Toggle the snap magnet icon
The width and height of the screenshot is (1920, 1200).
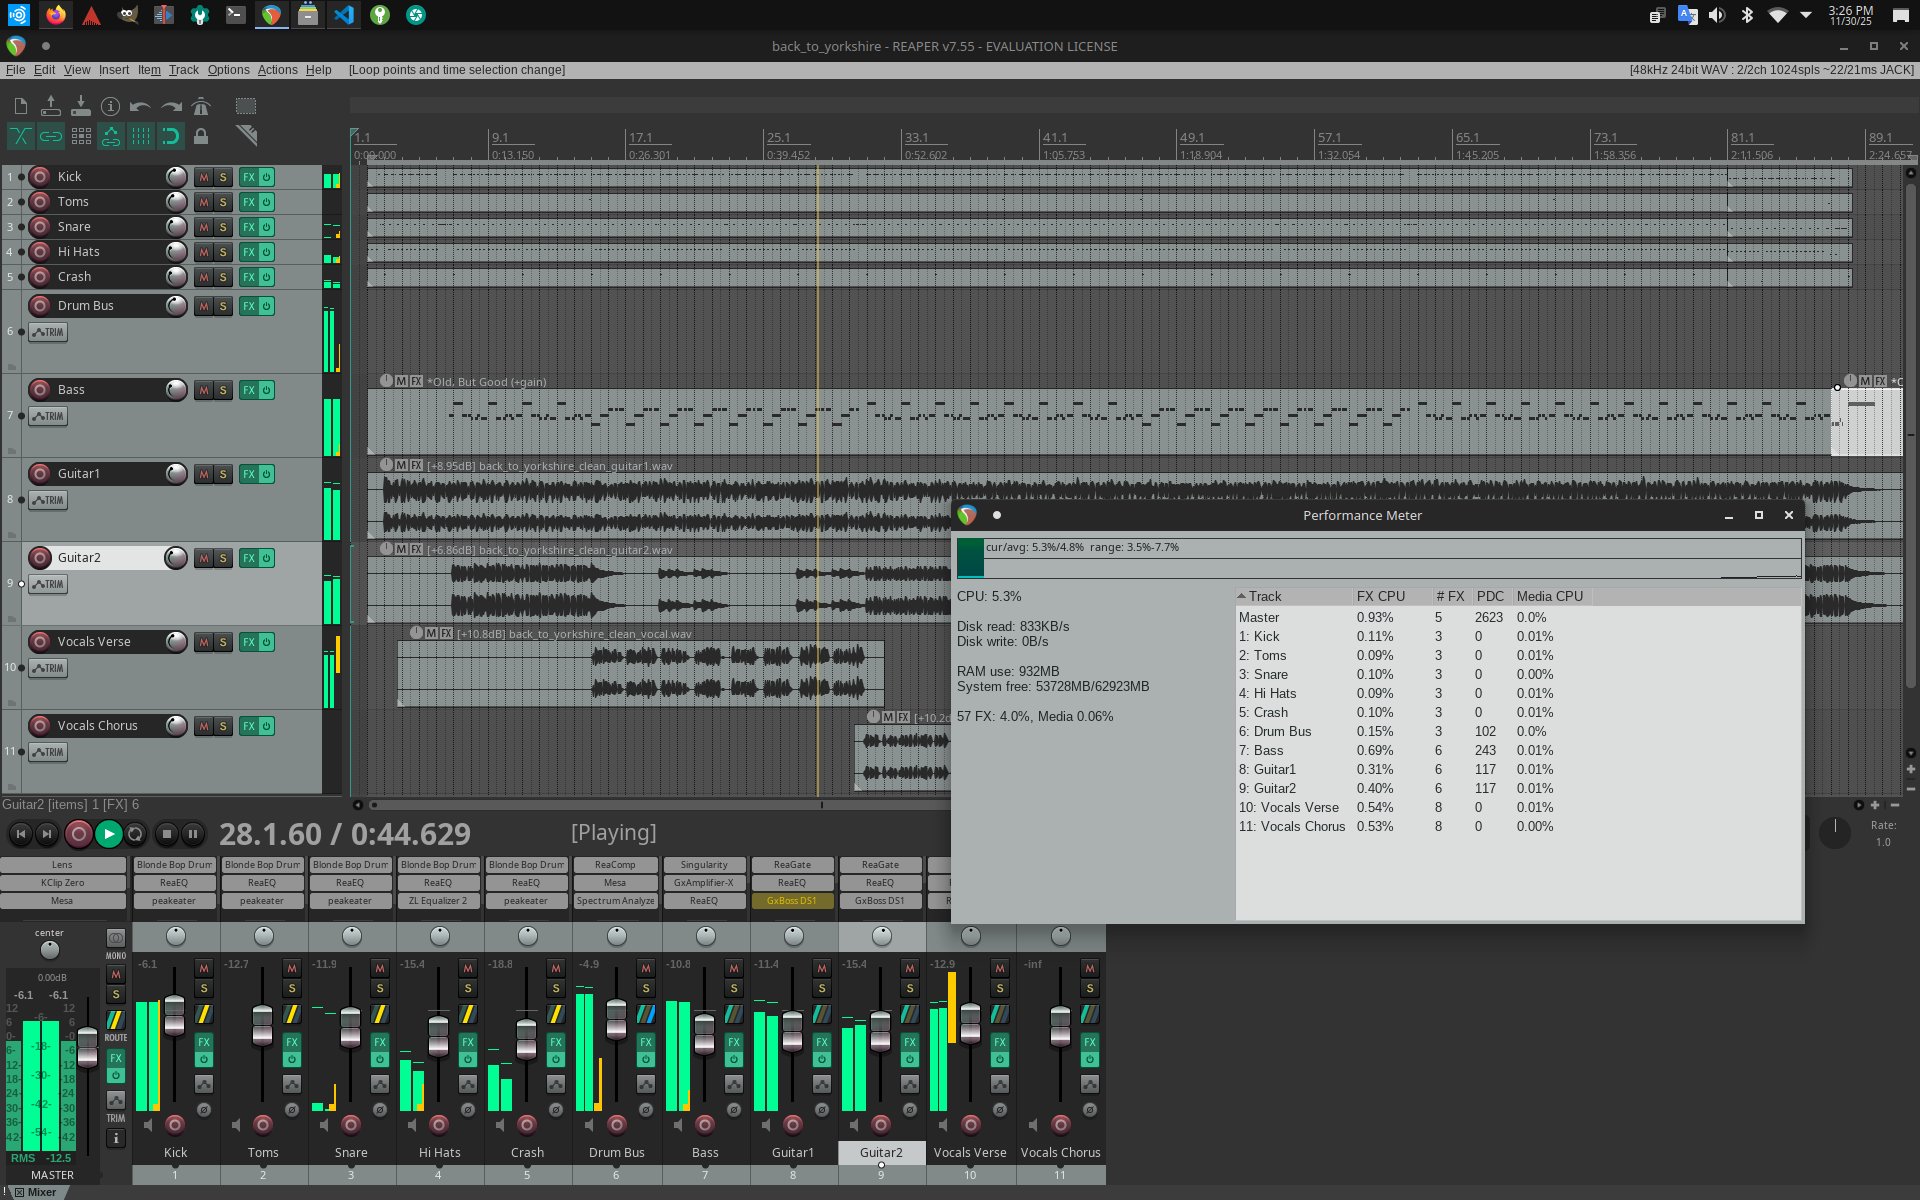point(171,136)
